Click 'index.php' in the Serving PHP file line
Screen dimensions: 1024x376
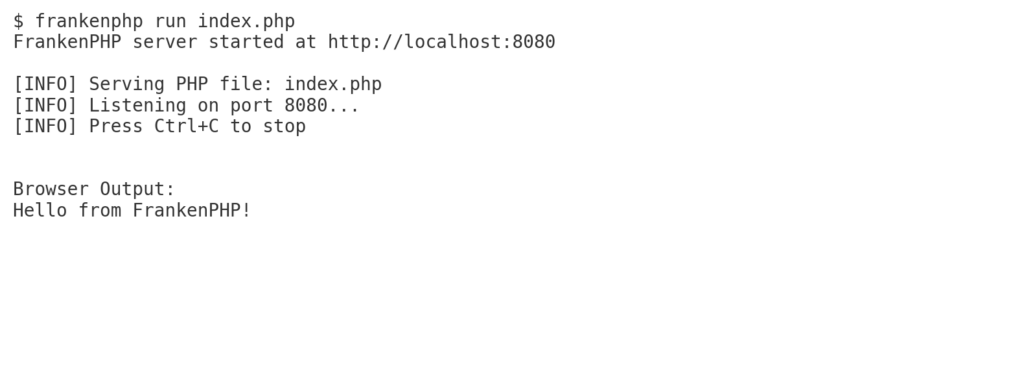click(333, 84)
